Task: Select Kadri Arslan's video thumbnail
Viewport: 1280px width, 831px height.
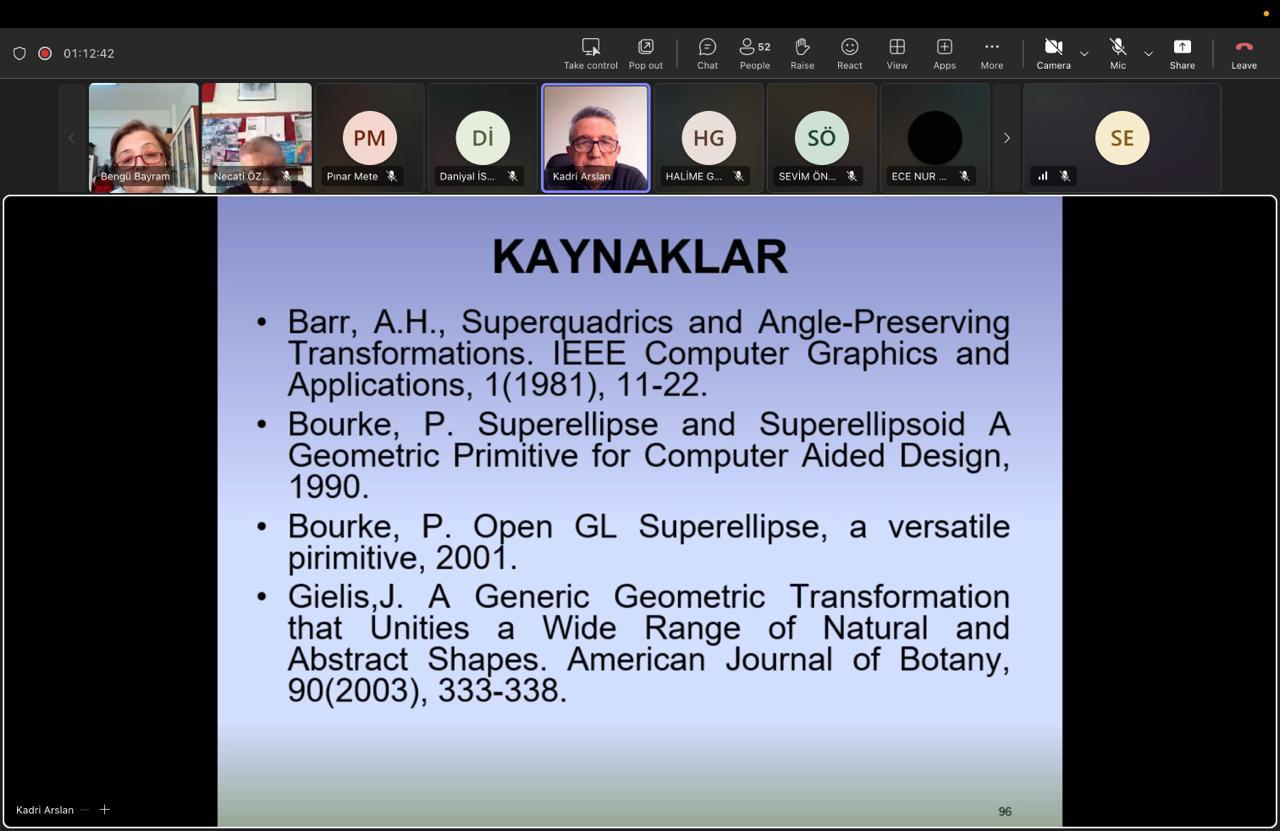Action: (x=596, y=137)
